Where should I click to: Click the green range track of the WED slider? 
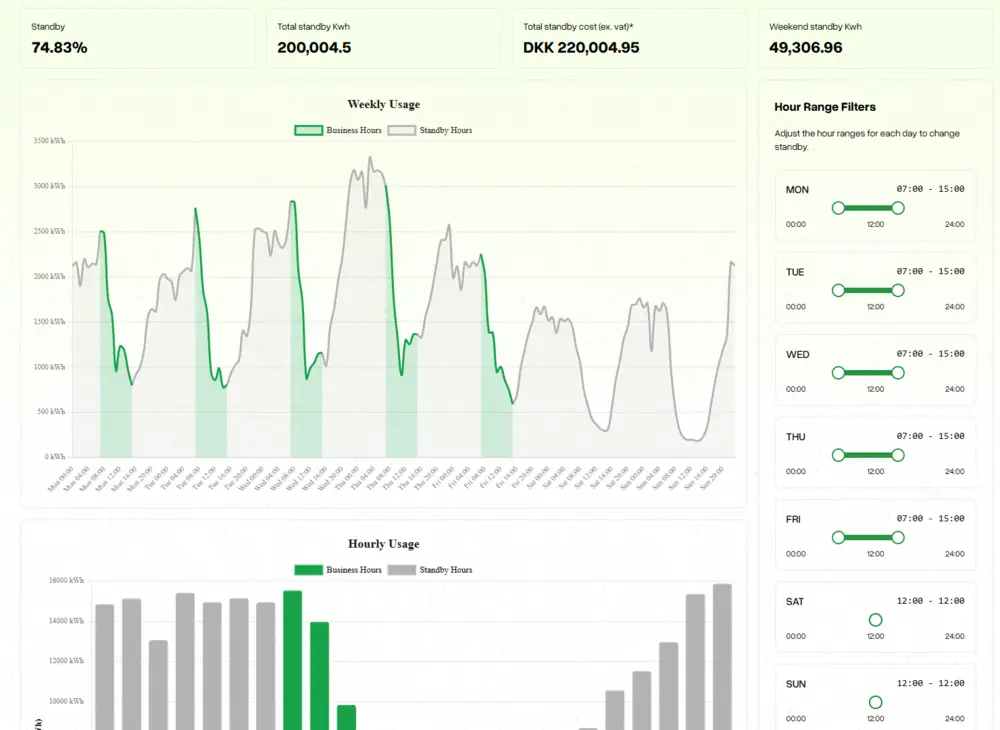tap(868, 373)
